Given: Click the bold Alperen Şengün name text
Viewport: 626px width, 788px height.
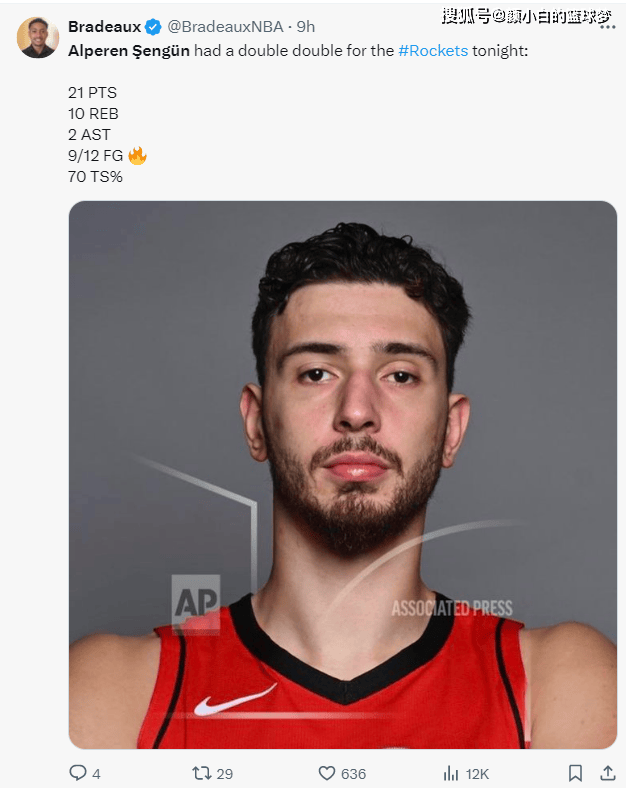Looking at the screenshot, I should tap(129, 51).
